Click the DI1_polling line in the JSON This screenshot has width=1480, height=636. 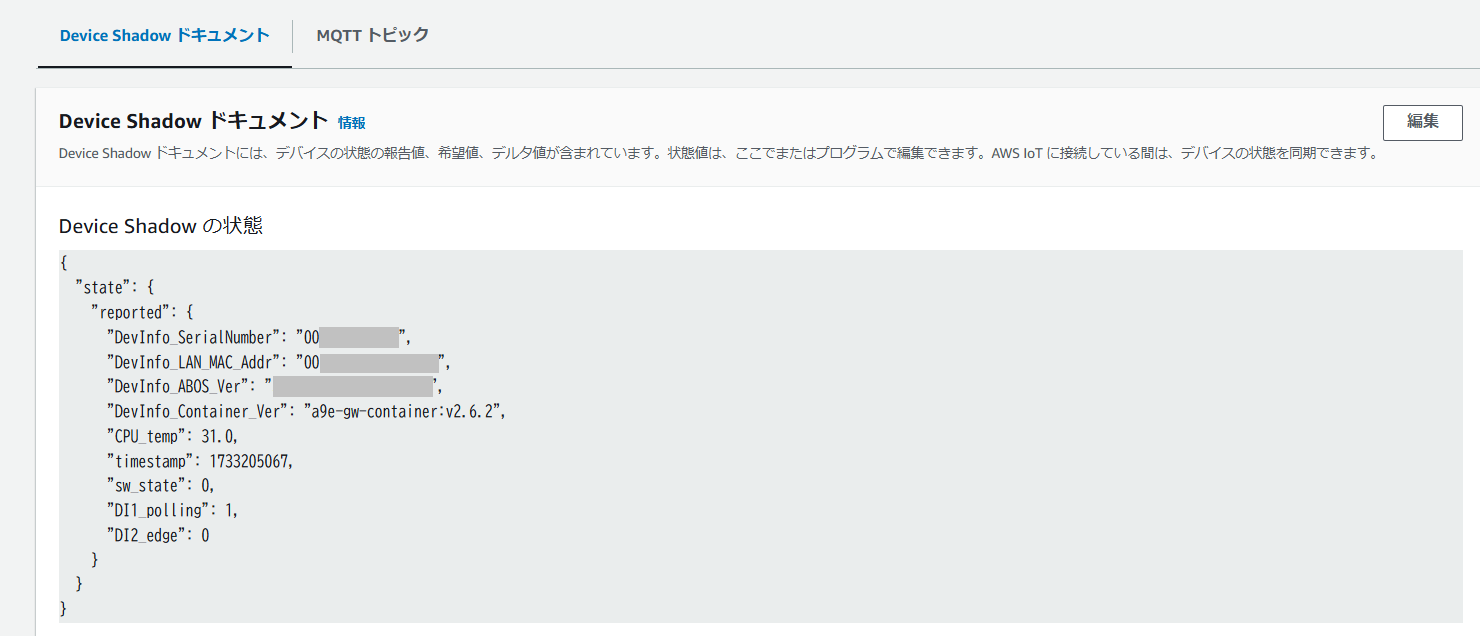[172, 511]
